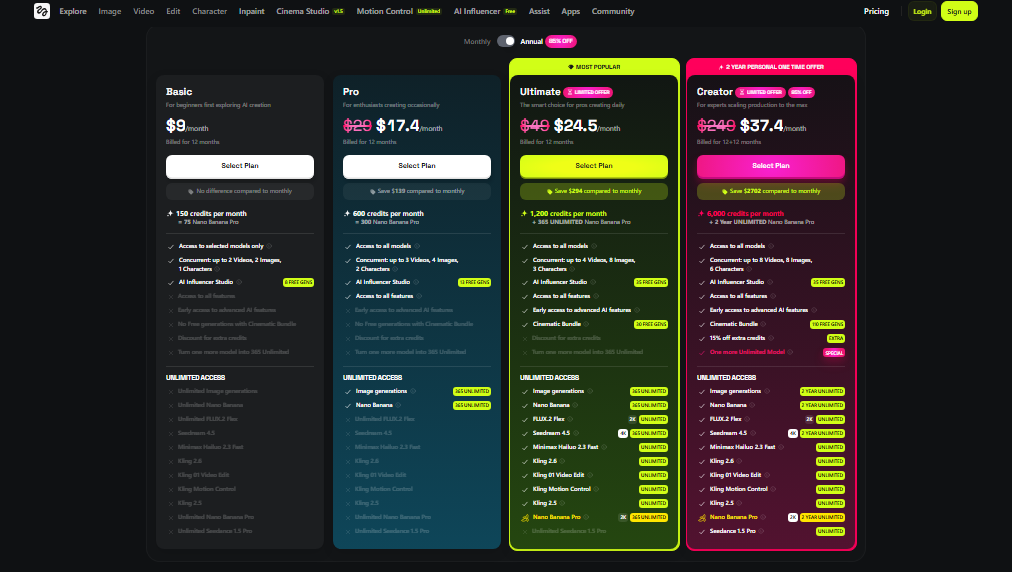Switch billing to 'Monthly' label
Image resolution: width=1012 pixels, height=572 pixels.
pyautogui.click(x=477, y=41)
